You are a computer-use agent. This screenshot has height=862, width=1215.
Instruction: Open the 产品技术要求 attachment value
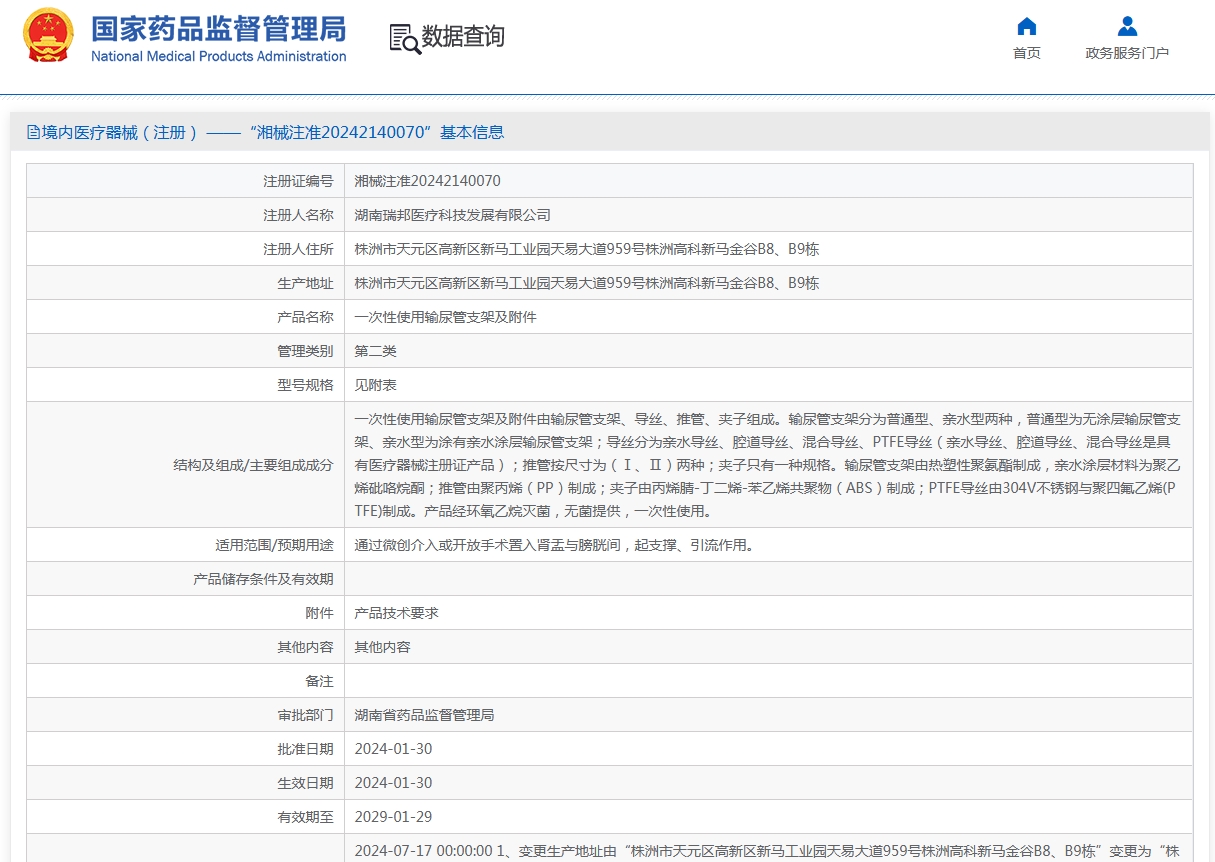(397, 613)
